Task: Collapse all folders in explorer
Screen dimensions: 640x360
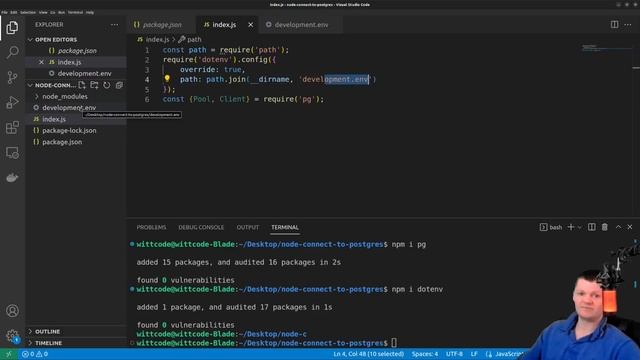Action: [119, 85]
